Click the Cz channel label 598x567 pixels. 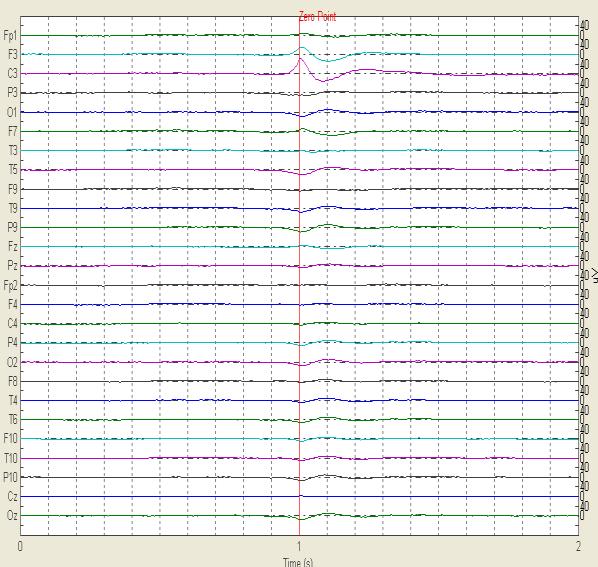12,496
